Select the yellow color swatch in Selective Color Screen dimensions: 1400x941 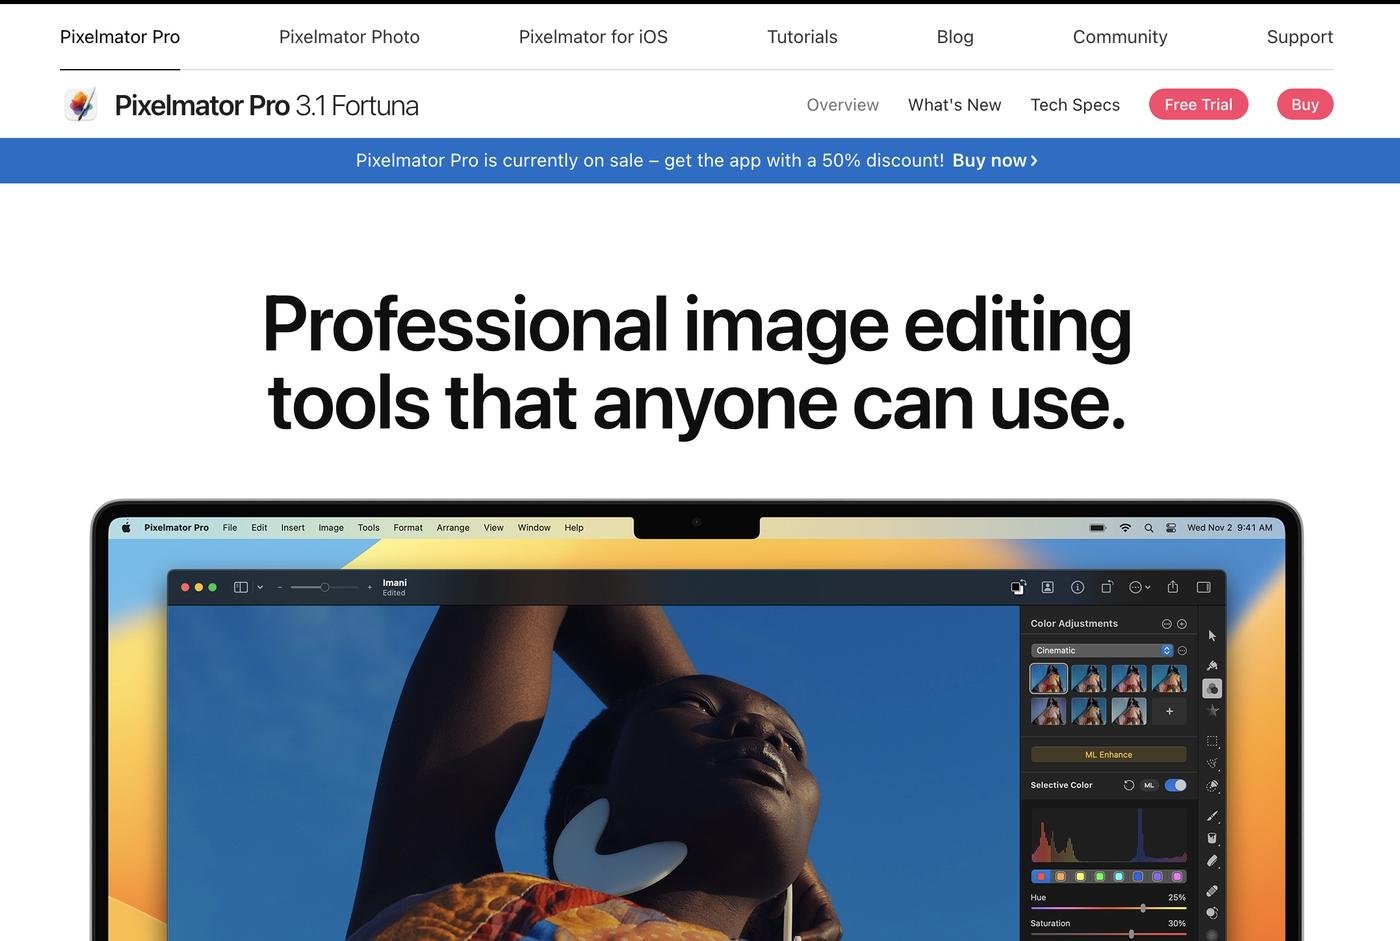(x=1080, y=877)
